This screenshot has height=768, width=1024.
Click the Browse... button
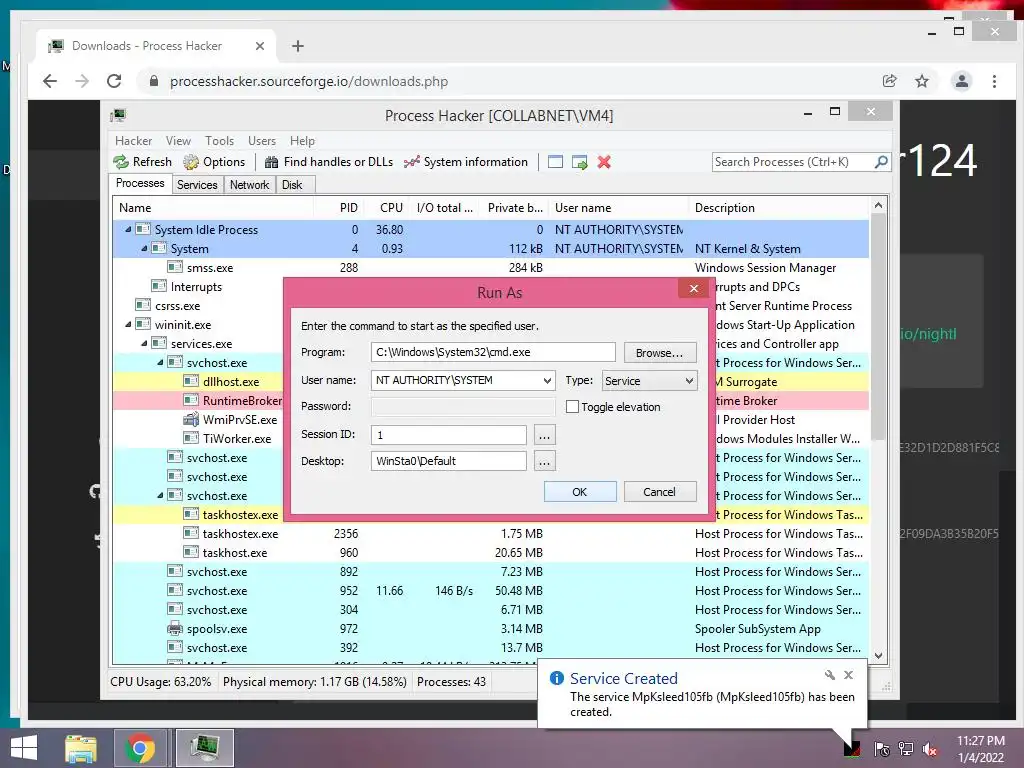click(660, 353)
